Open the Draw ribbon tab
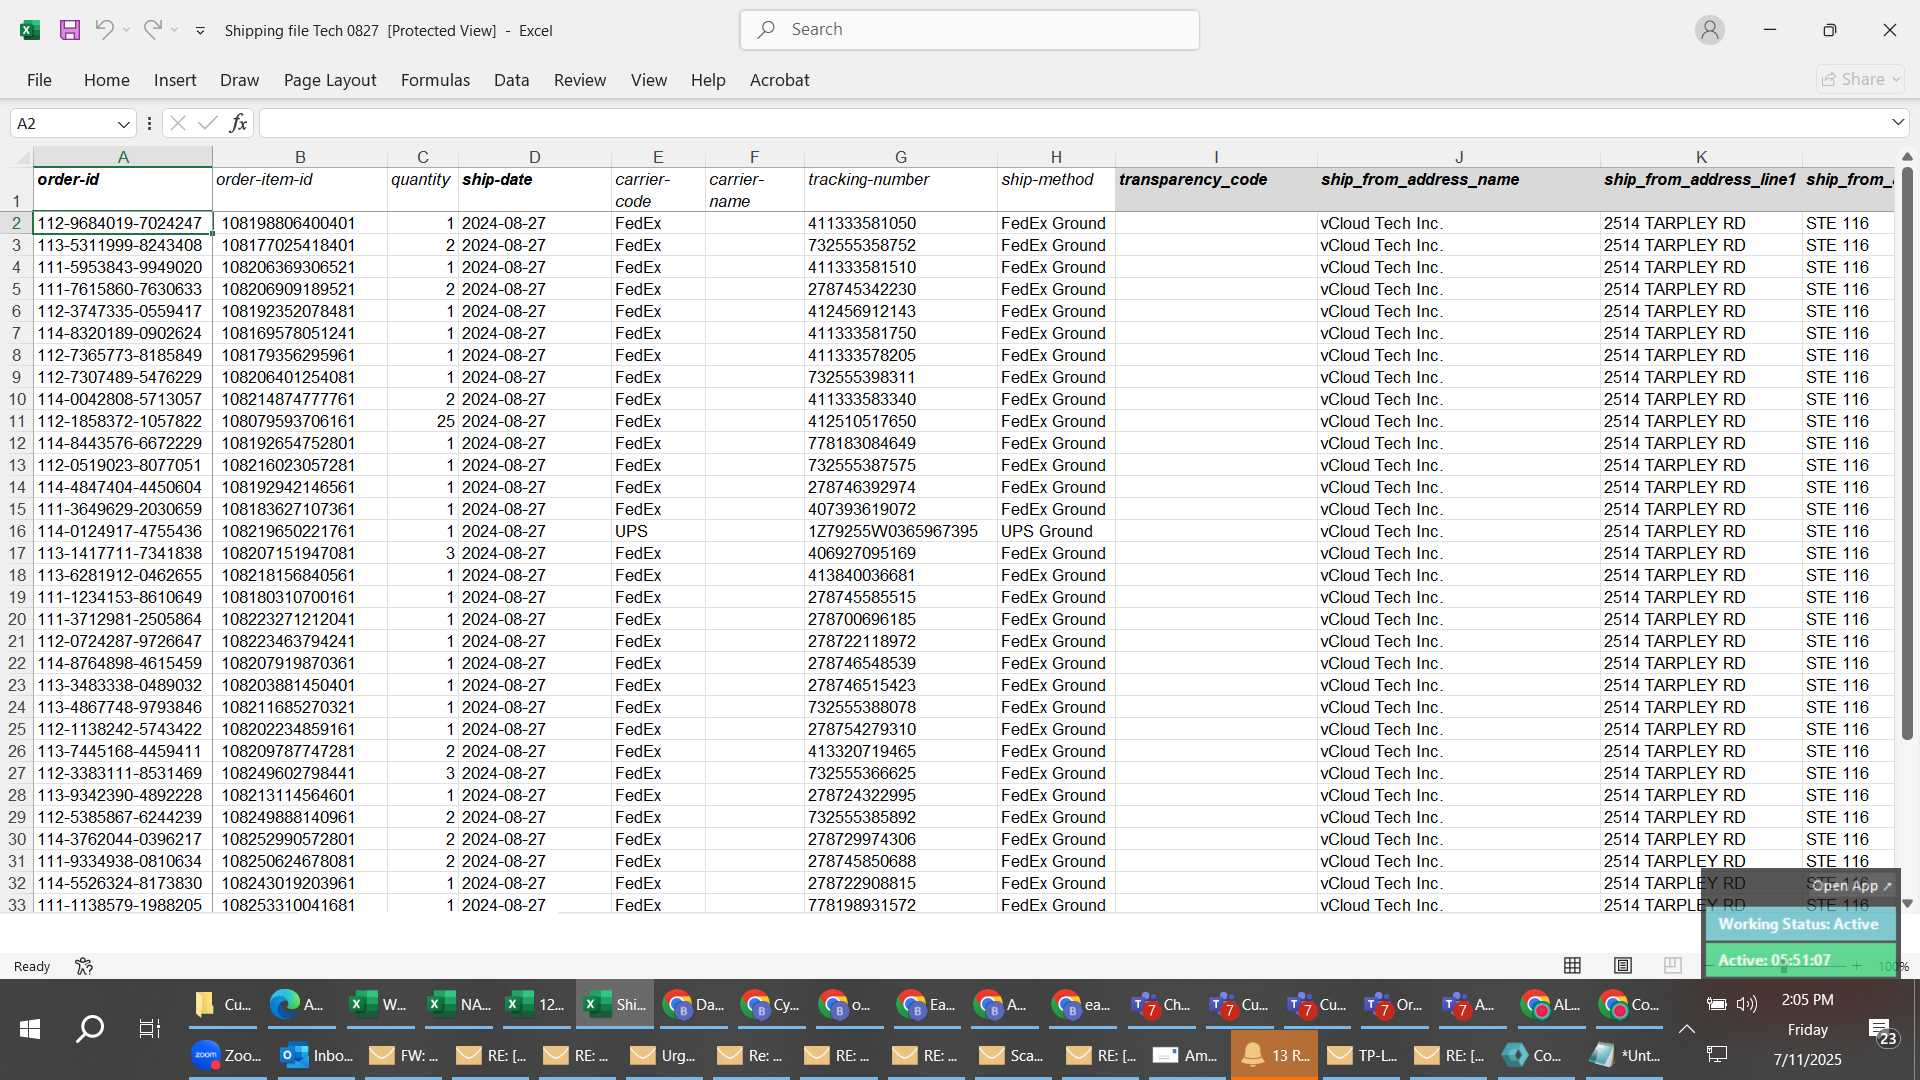1920x1080 pixels. point(239,80)
